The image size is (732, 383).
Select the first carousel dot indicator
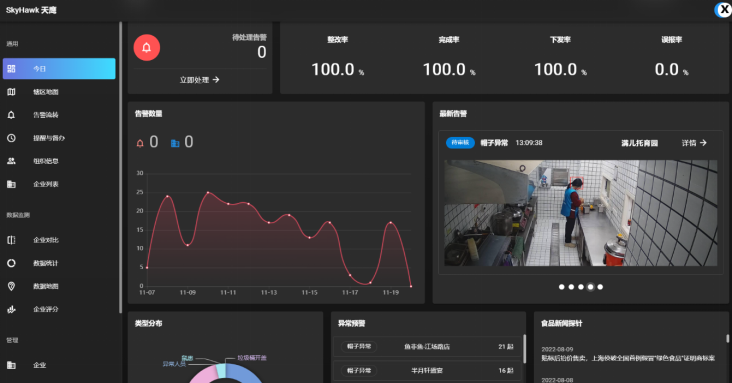[562, 287]
